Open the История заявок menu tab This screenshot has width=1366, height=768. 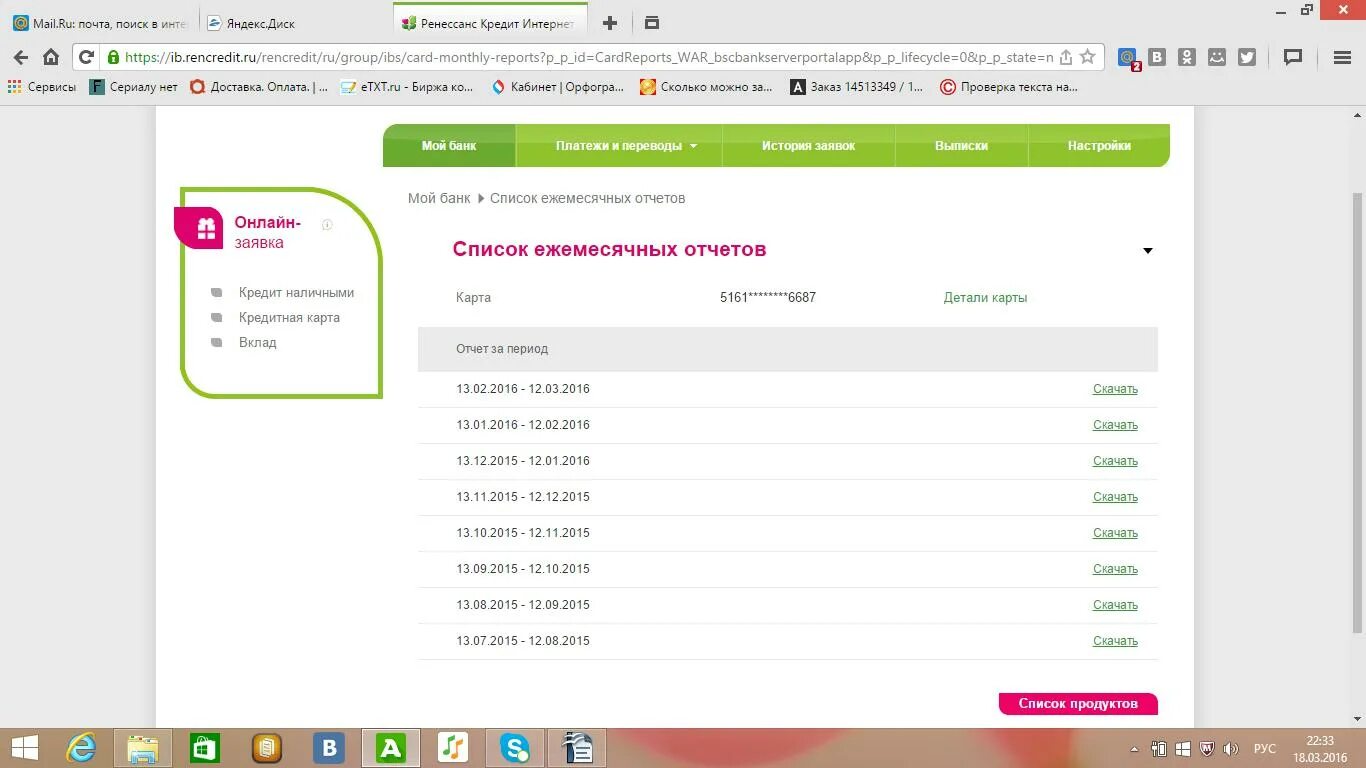(808, 146)
